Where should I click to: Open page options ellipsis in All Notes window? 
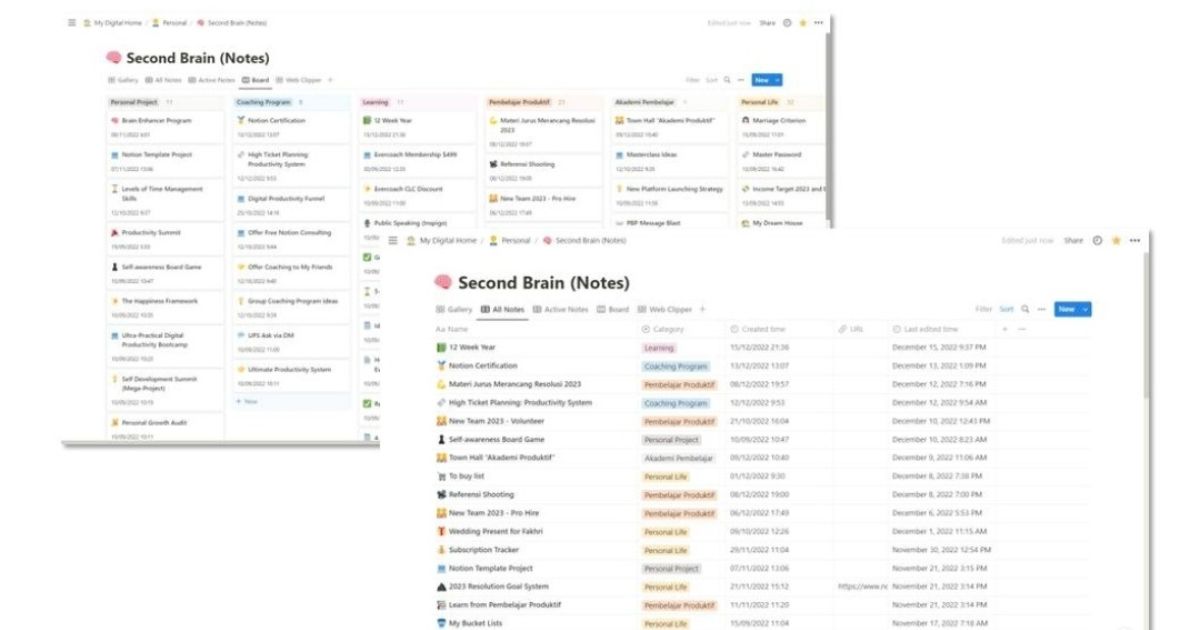(1134, 241)
